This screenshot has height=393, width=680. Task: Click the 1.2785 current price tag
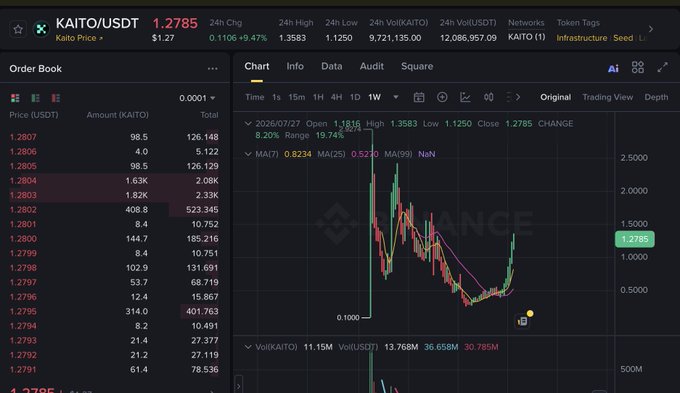point(634,239)
